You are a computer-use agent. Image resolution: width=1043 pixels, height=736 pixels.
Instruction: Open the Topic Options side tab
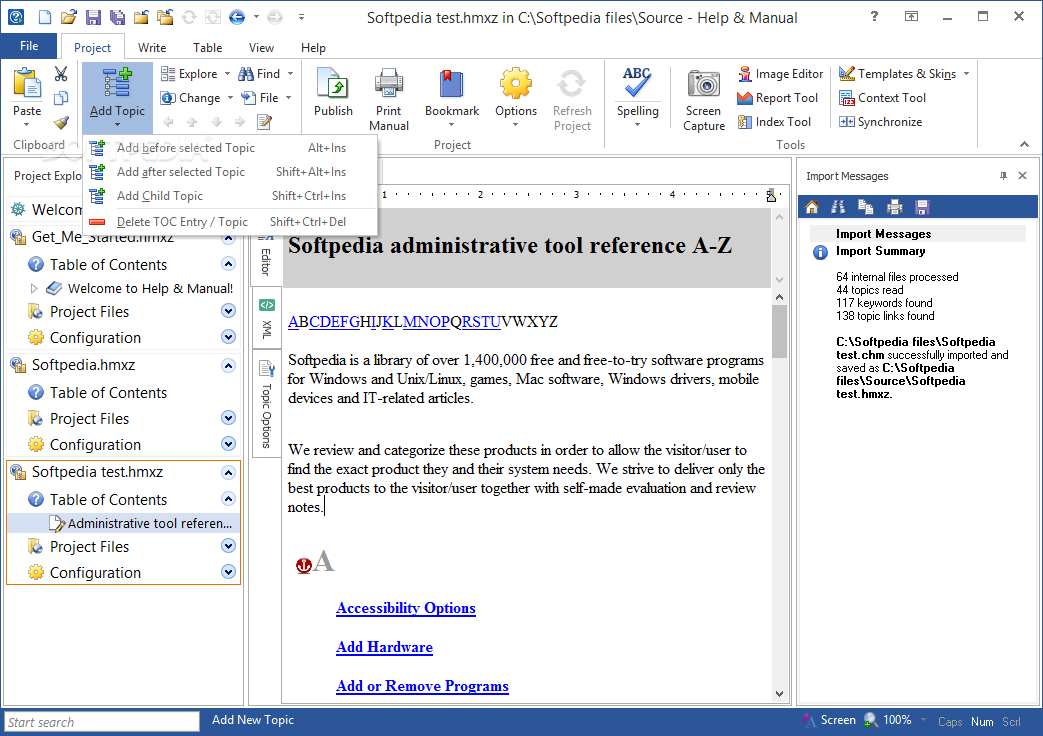tap(267, 403)
